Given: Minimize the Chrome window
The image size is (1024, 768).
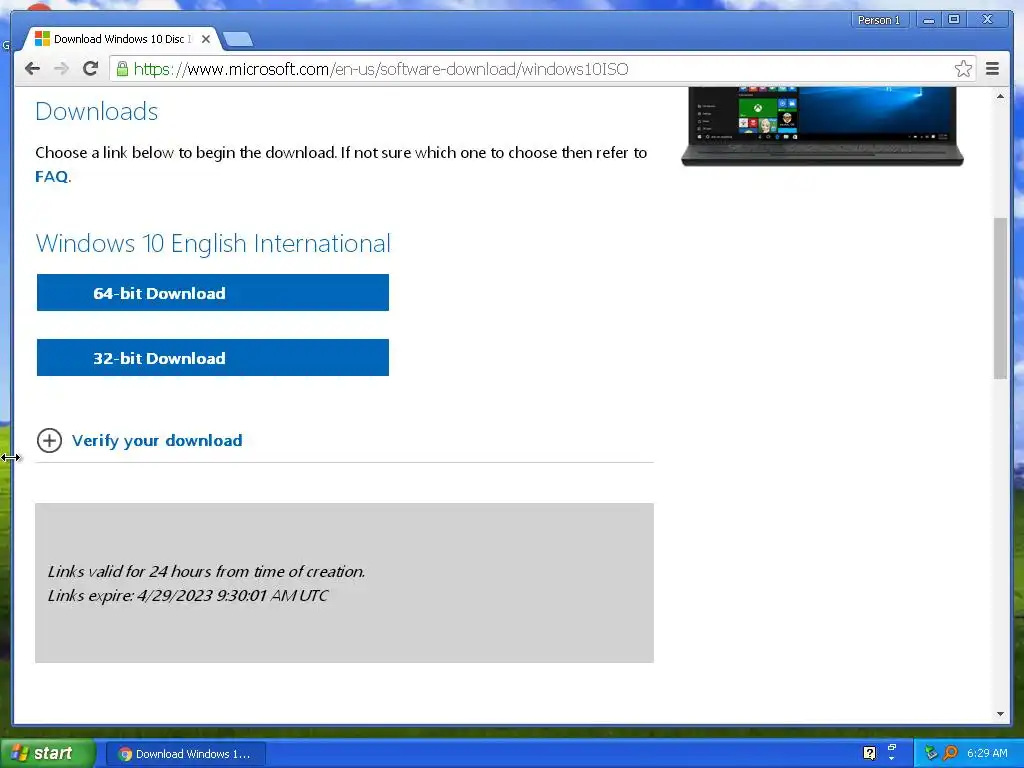Looking at the screenshot, I should click(929, 20).
